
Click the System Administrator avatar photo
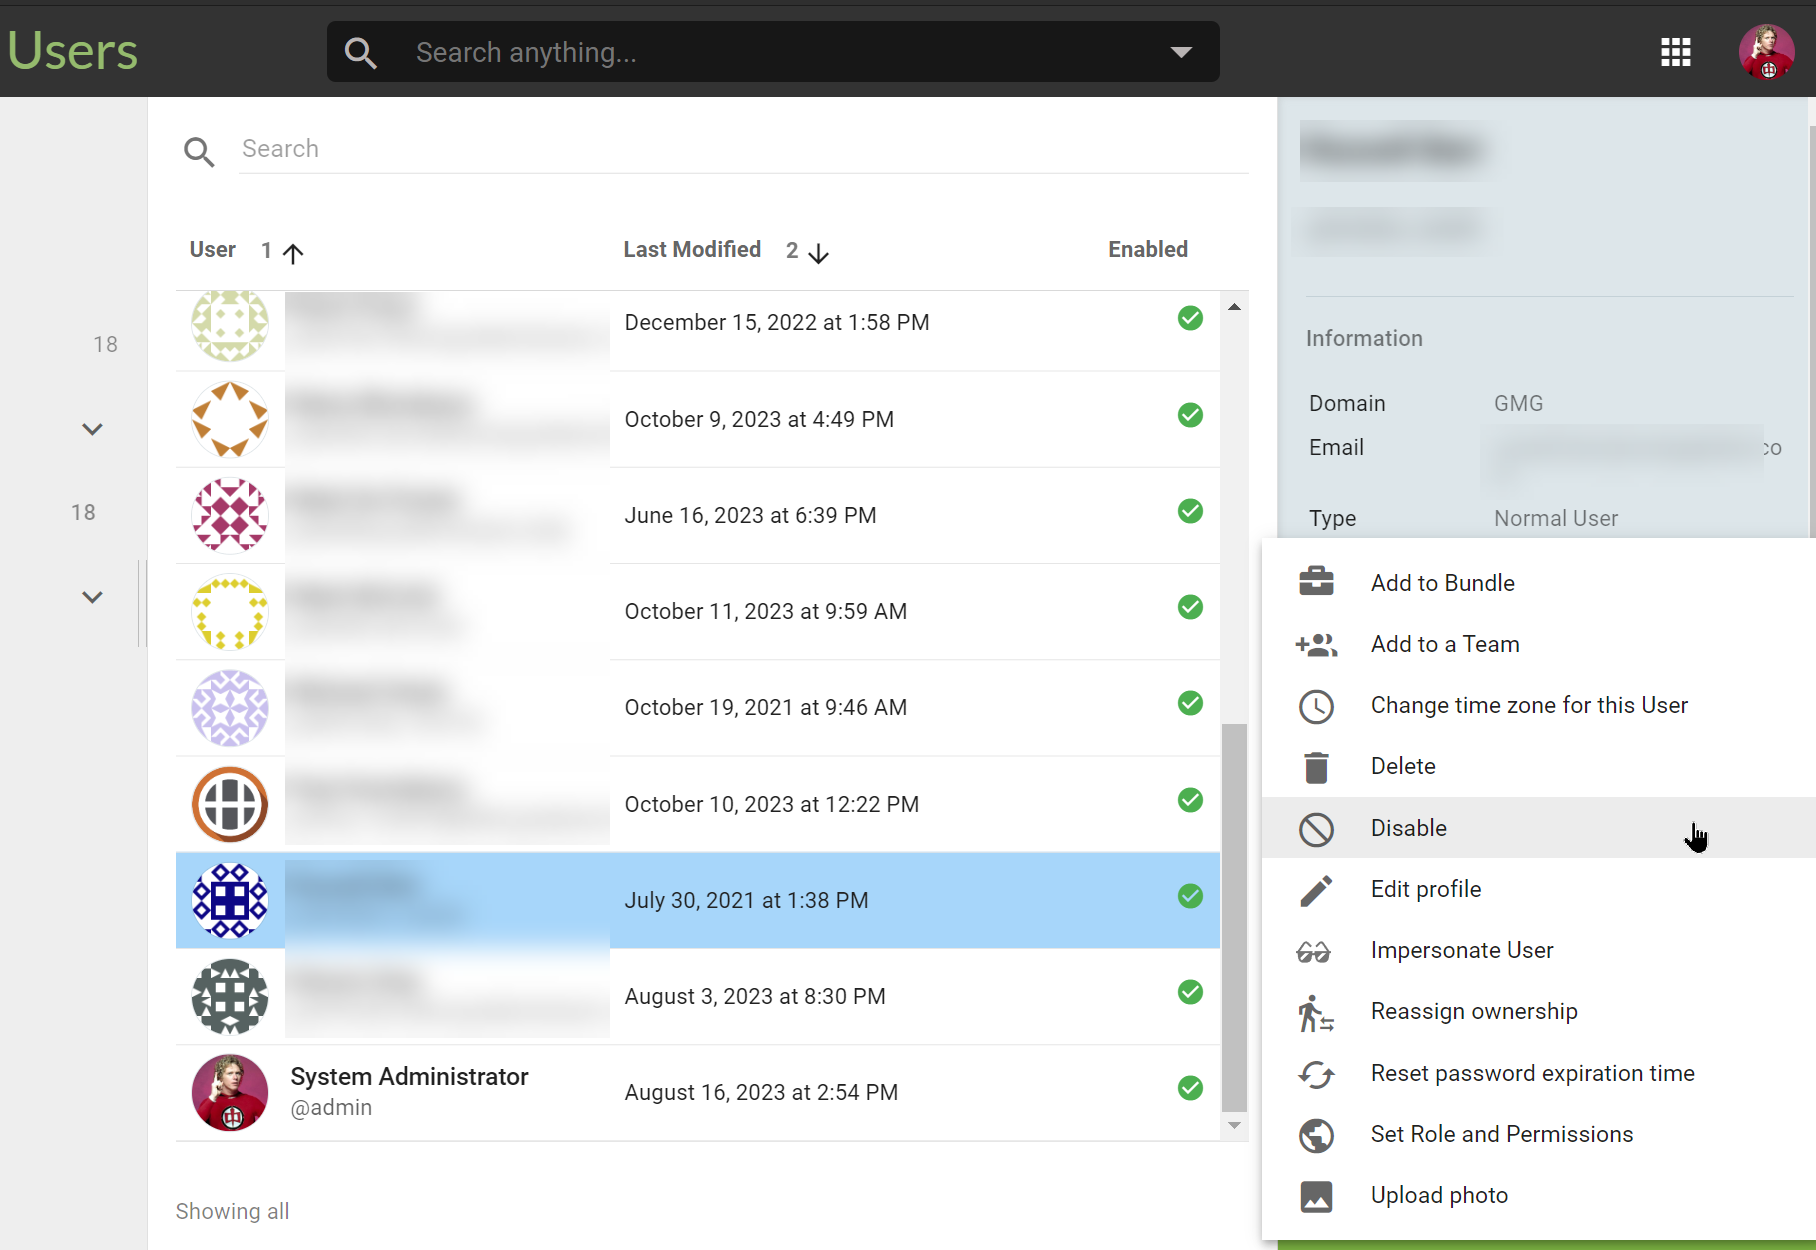230,1092
